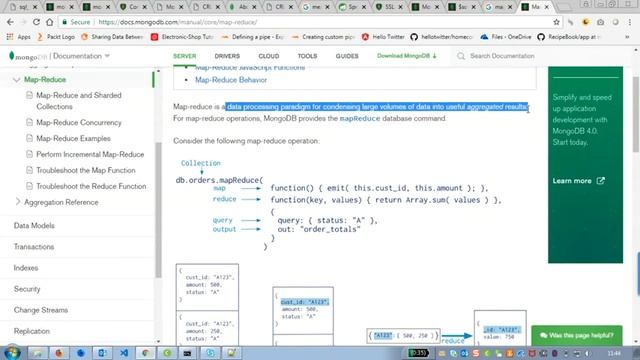Select the DRIVERS tab
This screenshot has width=640, height=360.
click(x=227, y=56)
